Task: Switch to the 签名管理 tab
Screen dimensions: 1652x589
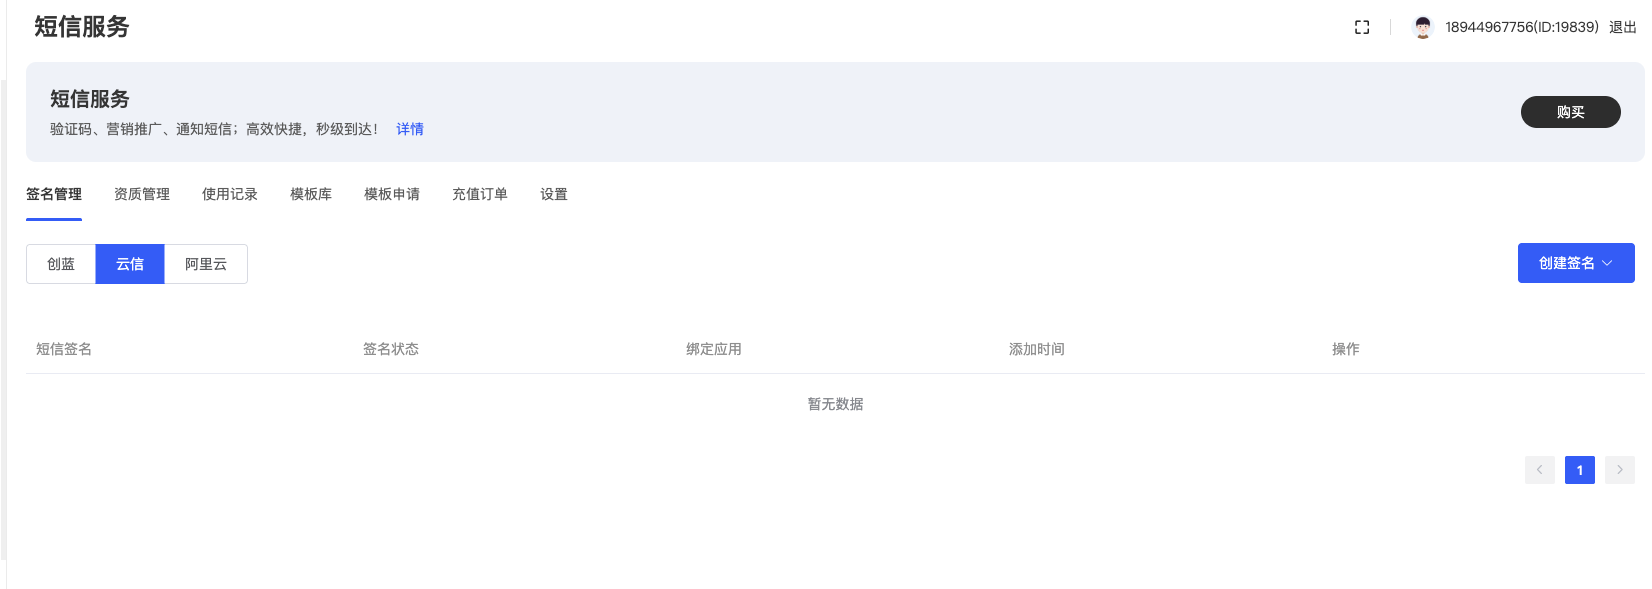Action: [x=54, y=194]
